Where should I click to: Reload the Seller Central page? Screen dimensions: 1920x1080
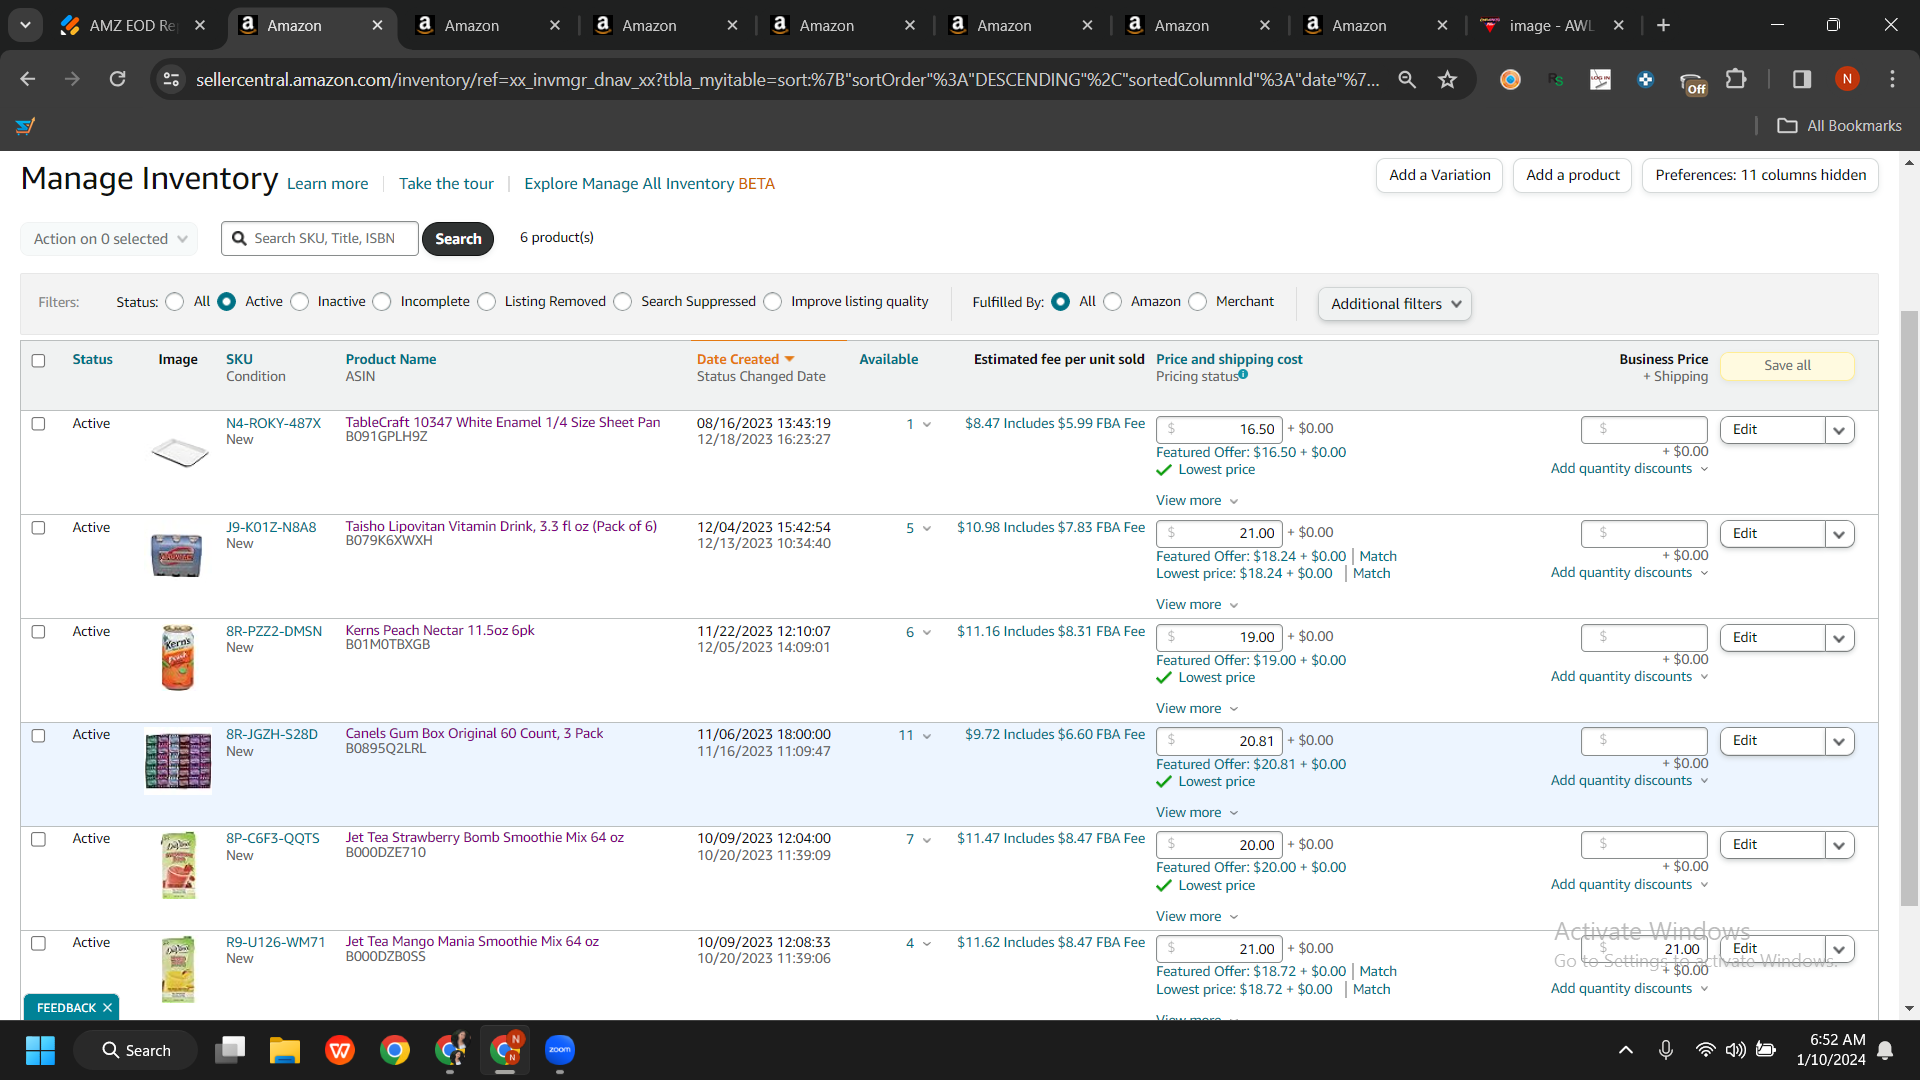[118, 79]
